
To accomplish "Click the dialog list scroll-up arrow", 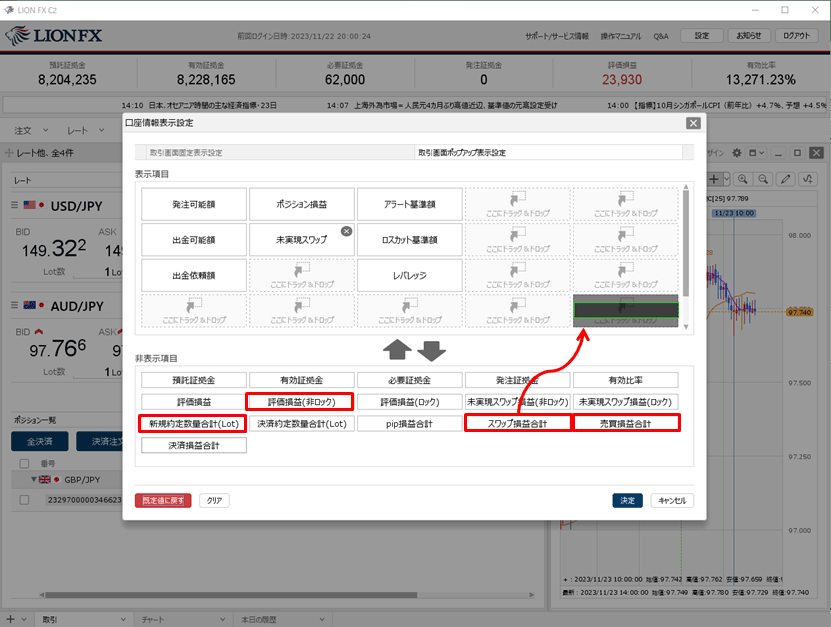I will coord(686,187).
